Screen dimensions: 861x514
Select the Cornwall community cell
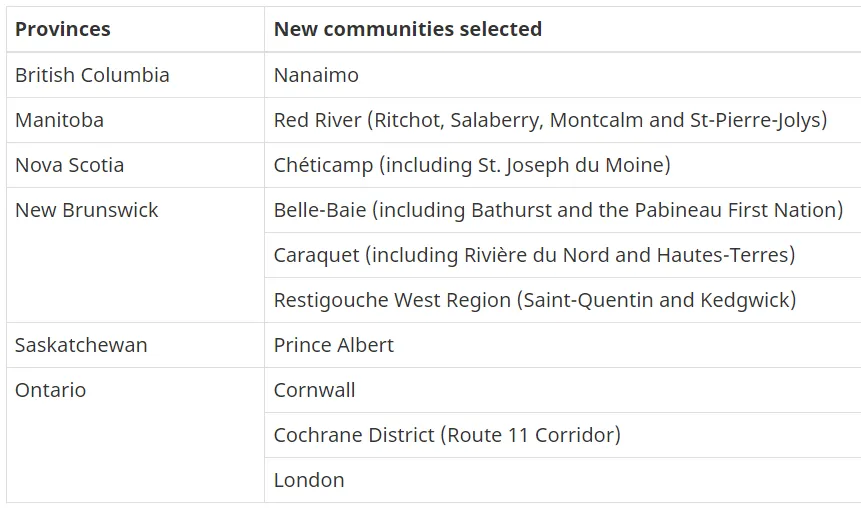pyautogui.click(x=314, y=390)
